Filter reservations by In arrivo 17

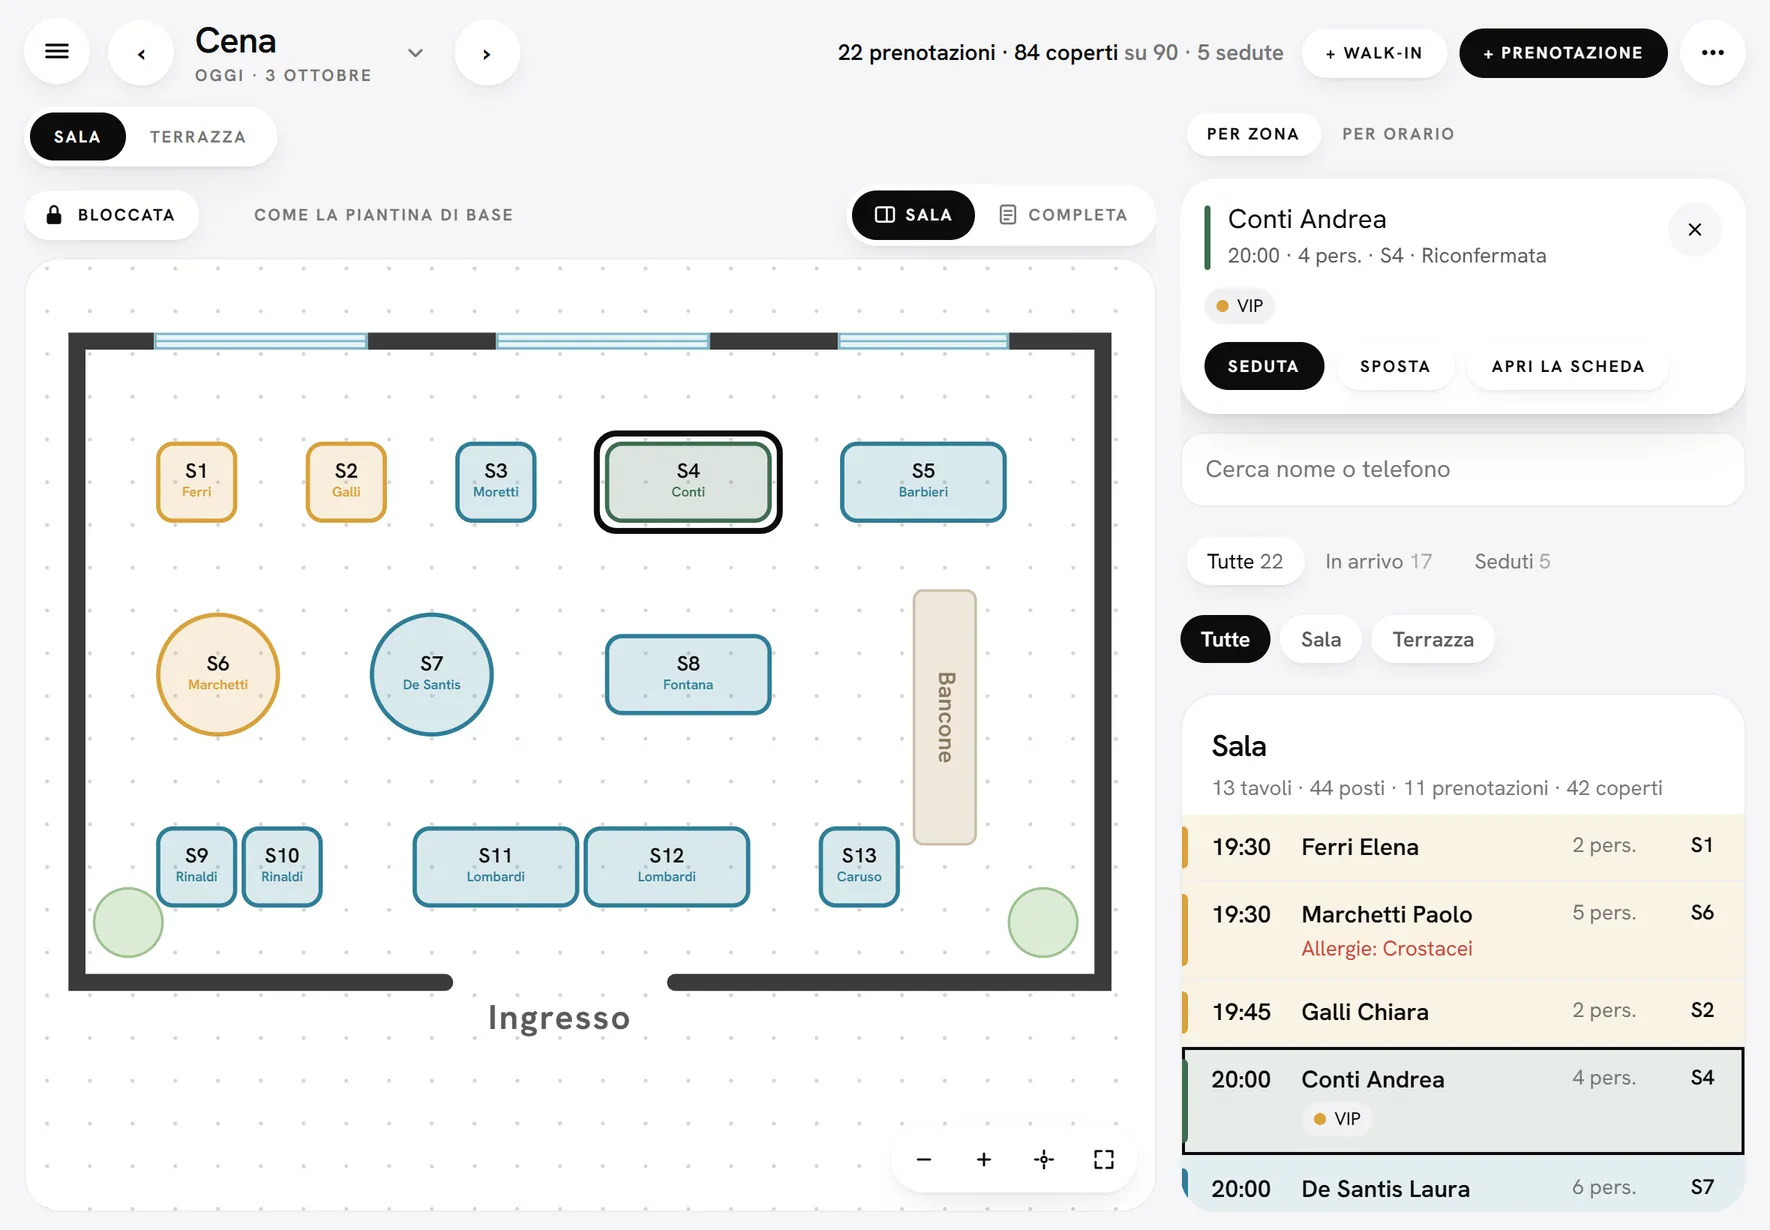coord(1378,561)
